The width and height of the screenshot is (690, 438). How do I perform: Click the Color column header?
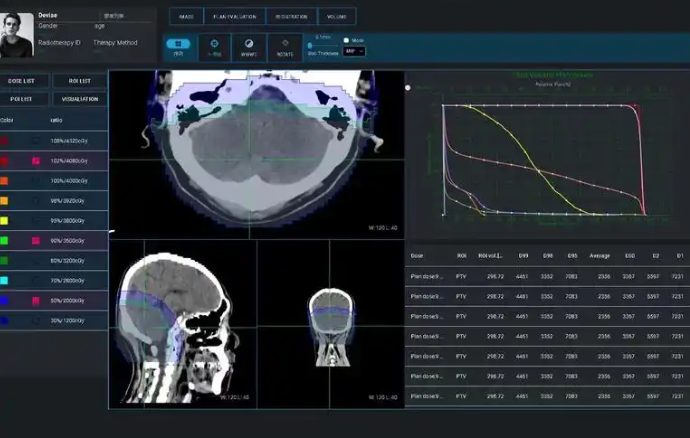(7, 120)
